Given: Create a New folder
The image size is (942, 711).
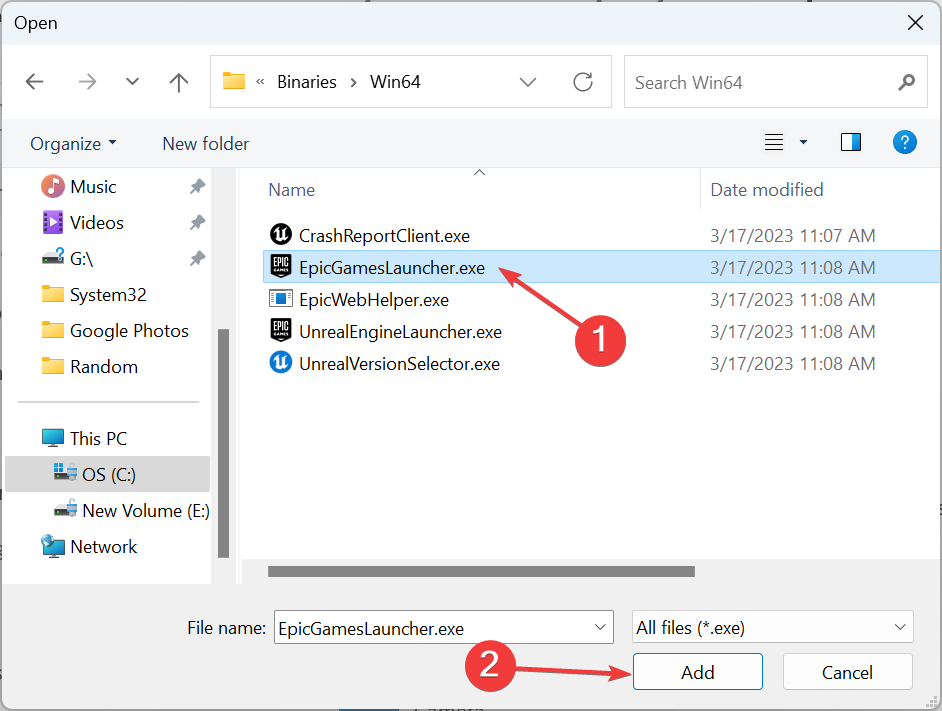Looking at the screenshot, I should click(205, 144).
